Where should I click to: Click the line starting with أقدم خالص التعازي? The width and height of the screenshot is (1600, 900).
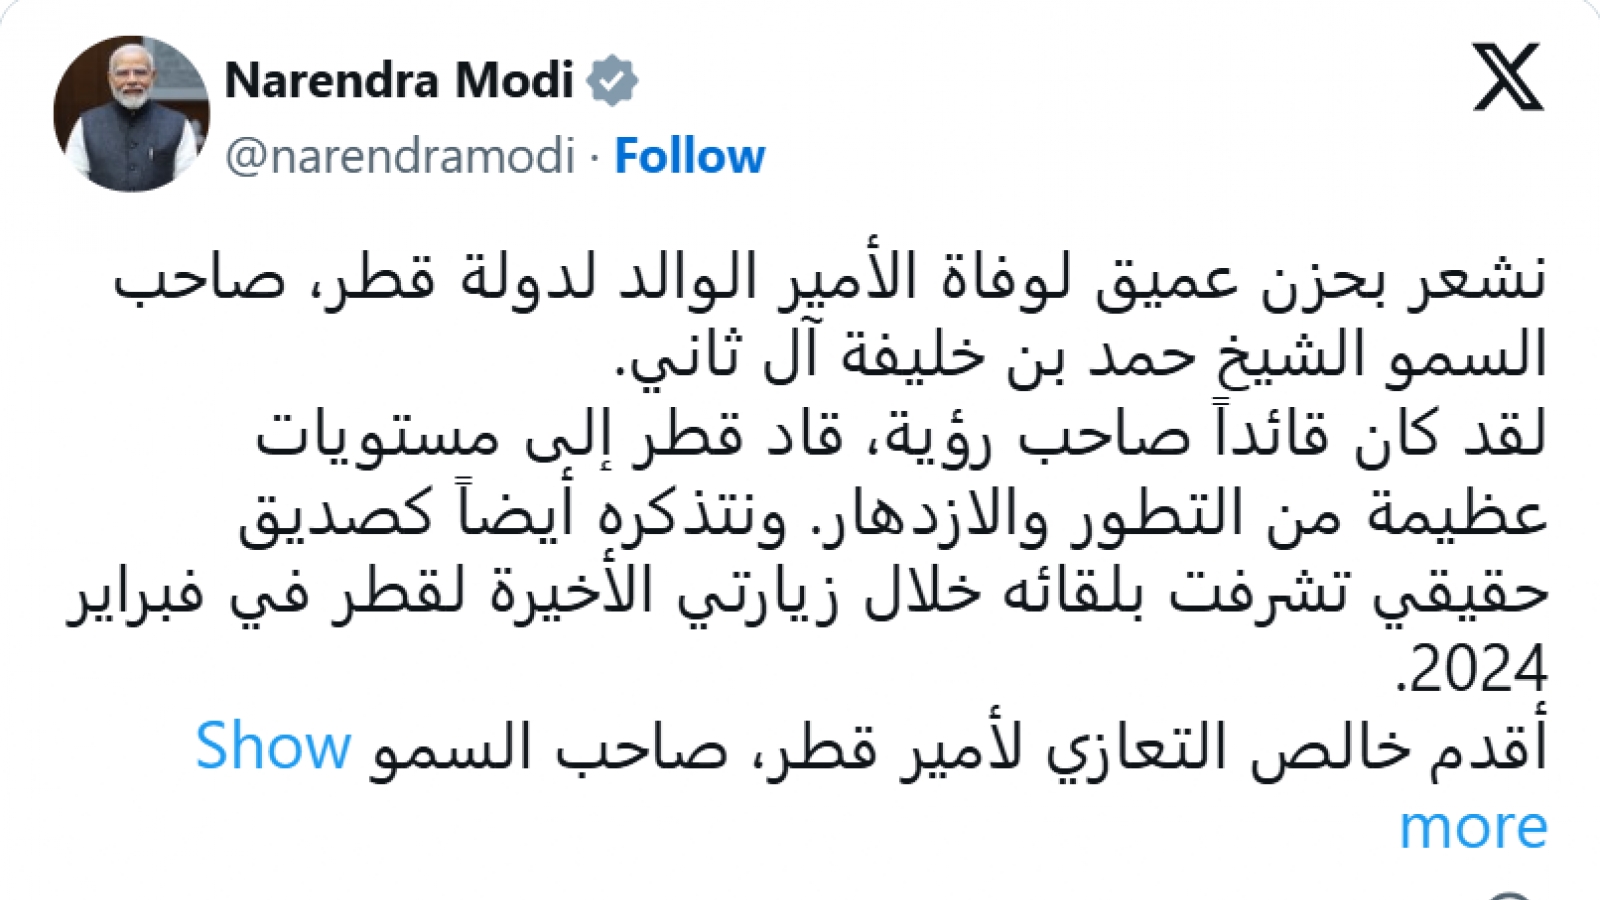coord(958,748)
